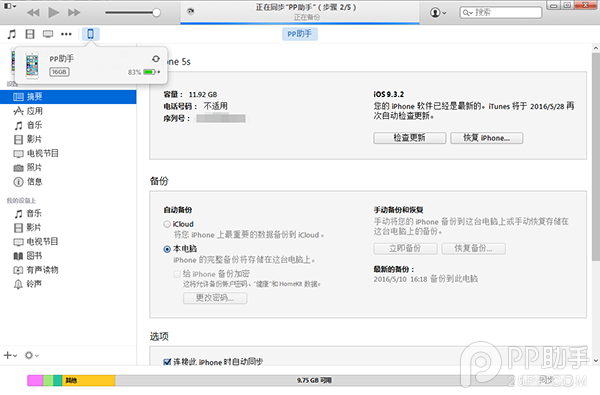Select 应用 in the sidebar
Viewport: 600px width, 395px height.
(x=68, y=111)
